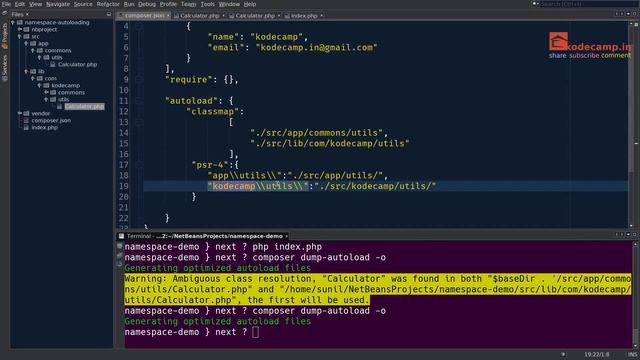Image resolution: width=640 pixels, height=360 pixels.
Task: Click the 19:22 cursor position indicator
Action: point(596,354)
